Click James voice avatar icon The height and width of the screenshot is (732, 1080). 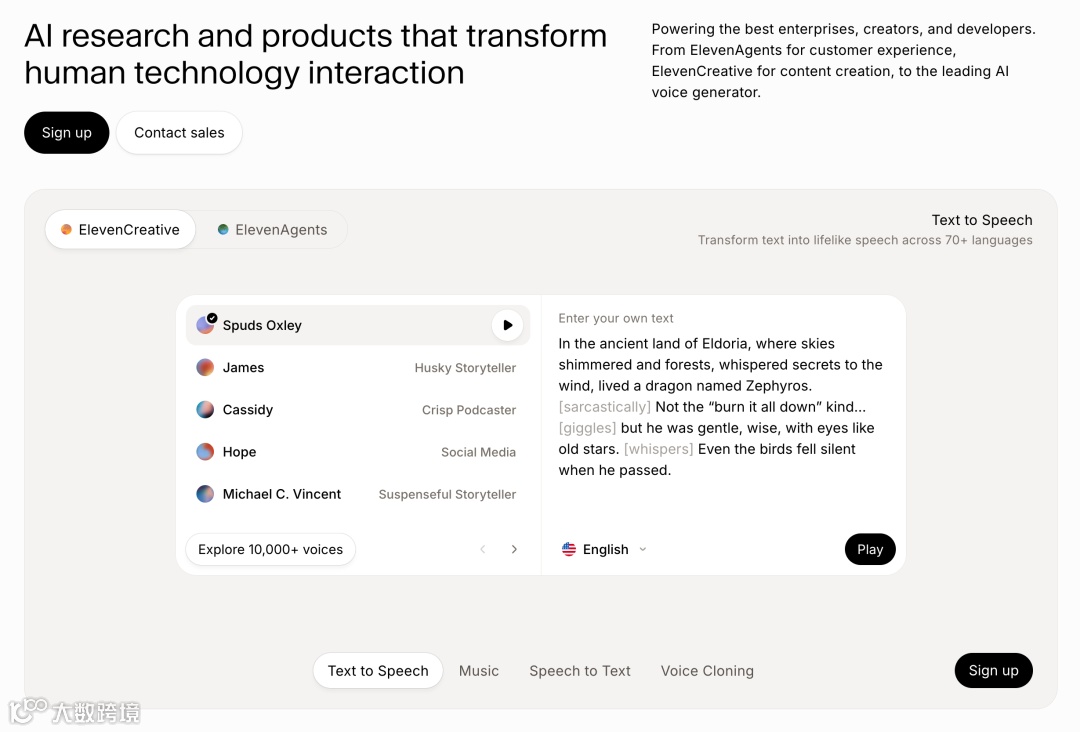point(205,367)
